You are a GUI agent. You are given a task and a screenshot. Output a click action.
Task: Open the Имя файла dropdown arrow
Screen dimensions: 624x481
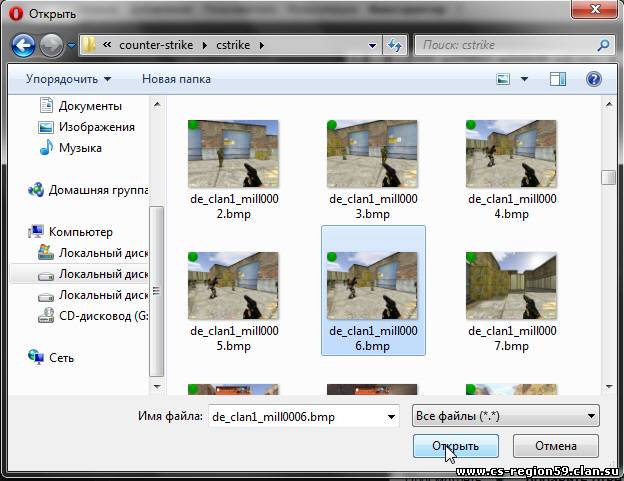pyautogui.click(x=392, y=417)
